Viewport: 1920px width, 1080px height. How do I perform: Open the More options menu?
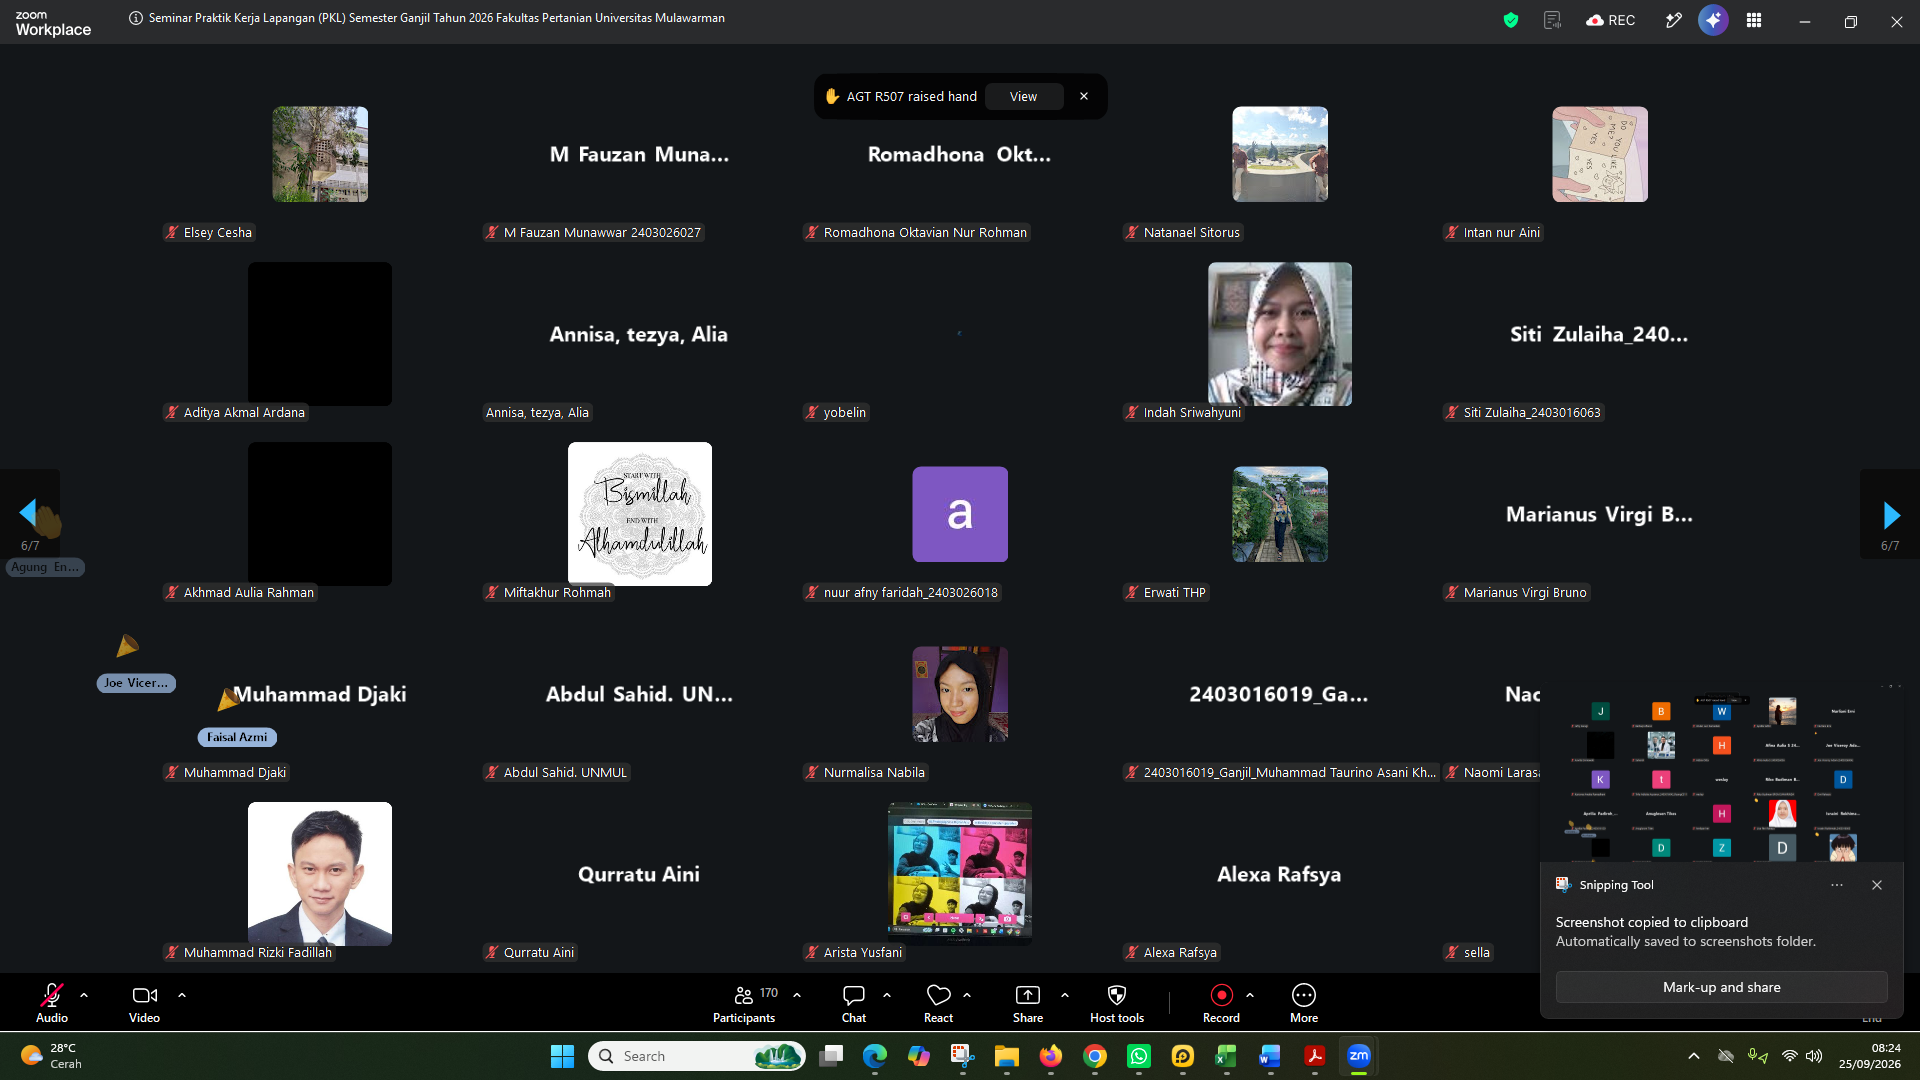(x=1304, y=1003)
